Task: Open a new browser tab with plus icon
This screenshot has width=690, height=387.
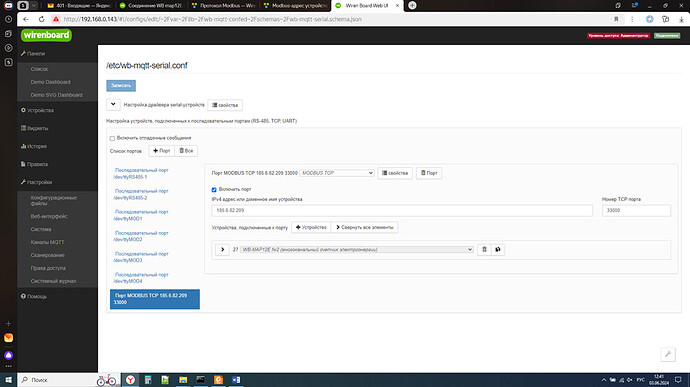Action: point(412,5)
